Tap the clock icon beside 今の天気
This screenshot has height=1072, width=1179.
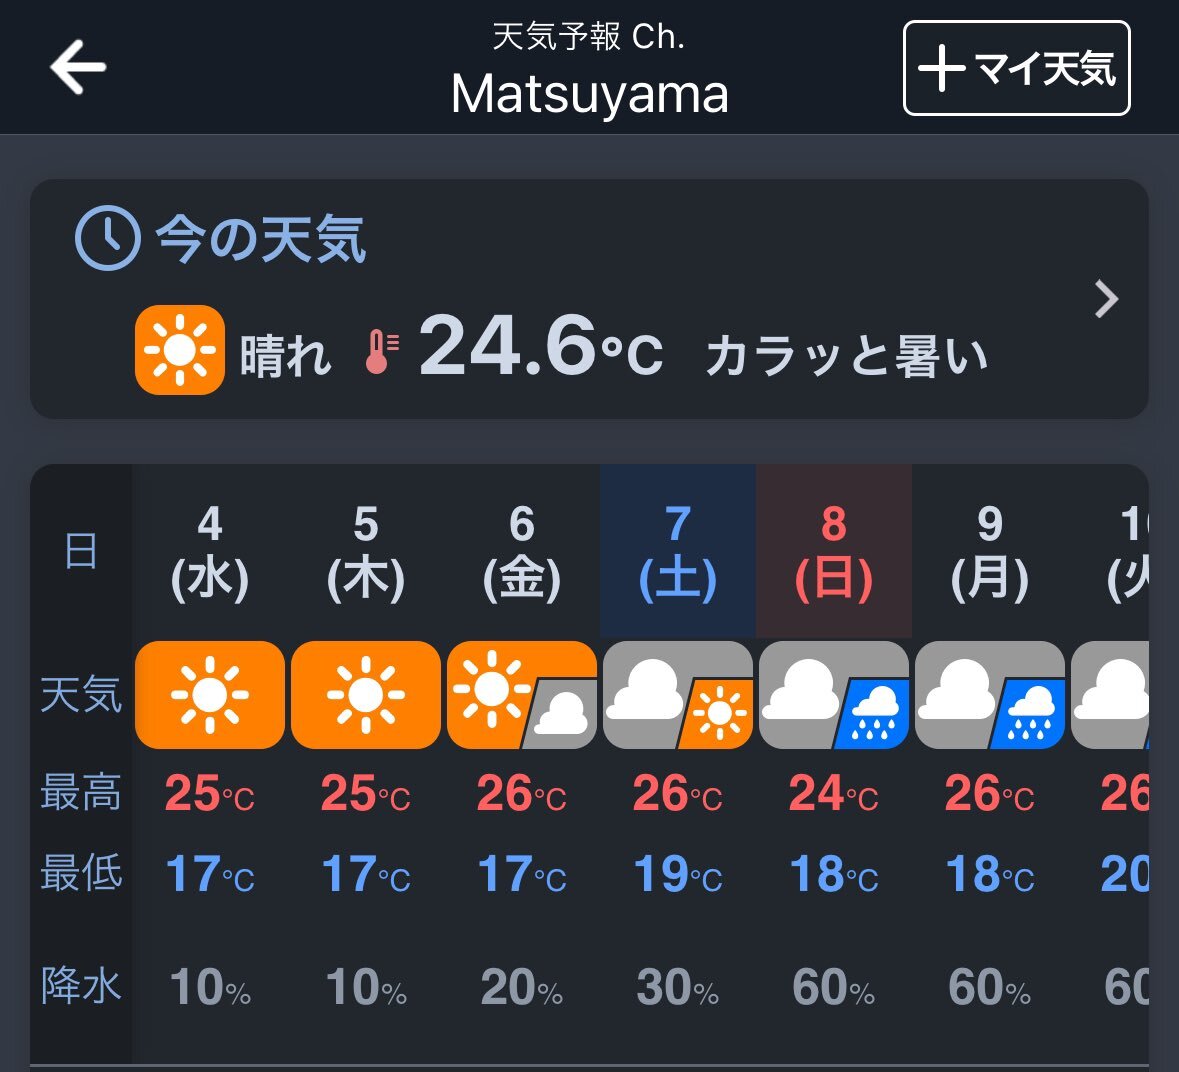click(x=108, y=238)
